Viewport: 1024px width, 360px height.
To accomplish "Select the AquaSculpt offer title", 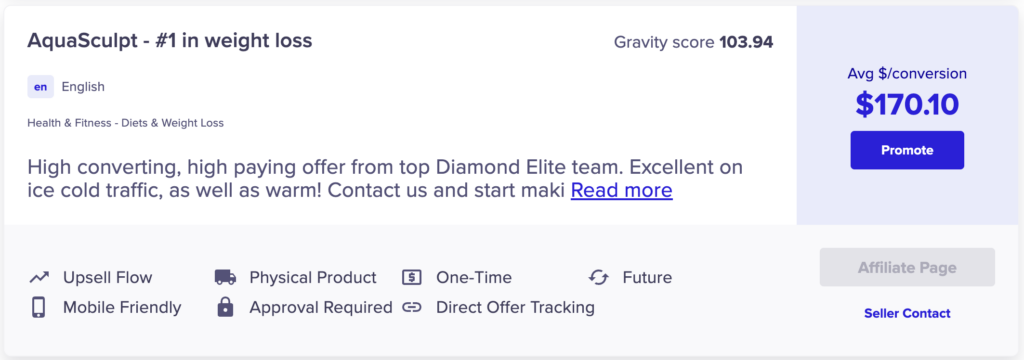I will 170,41.
